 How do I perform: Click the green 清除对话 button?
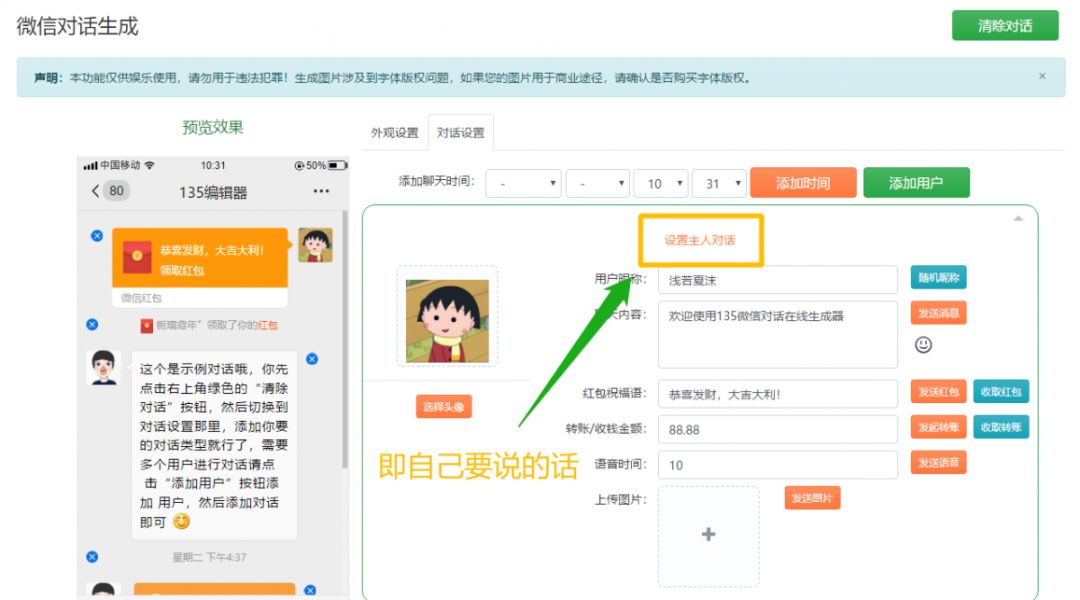[x=1005, y=25]
